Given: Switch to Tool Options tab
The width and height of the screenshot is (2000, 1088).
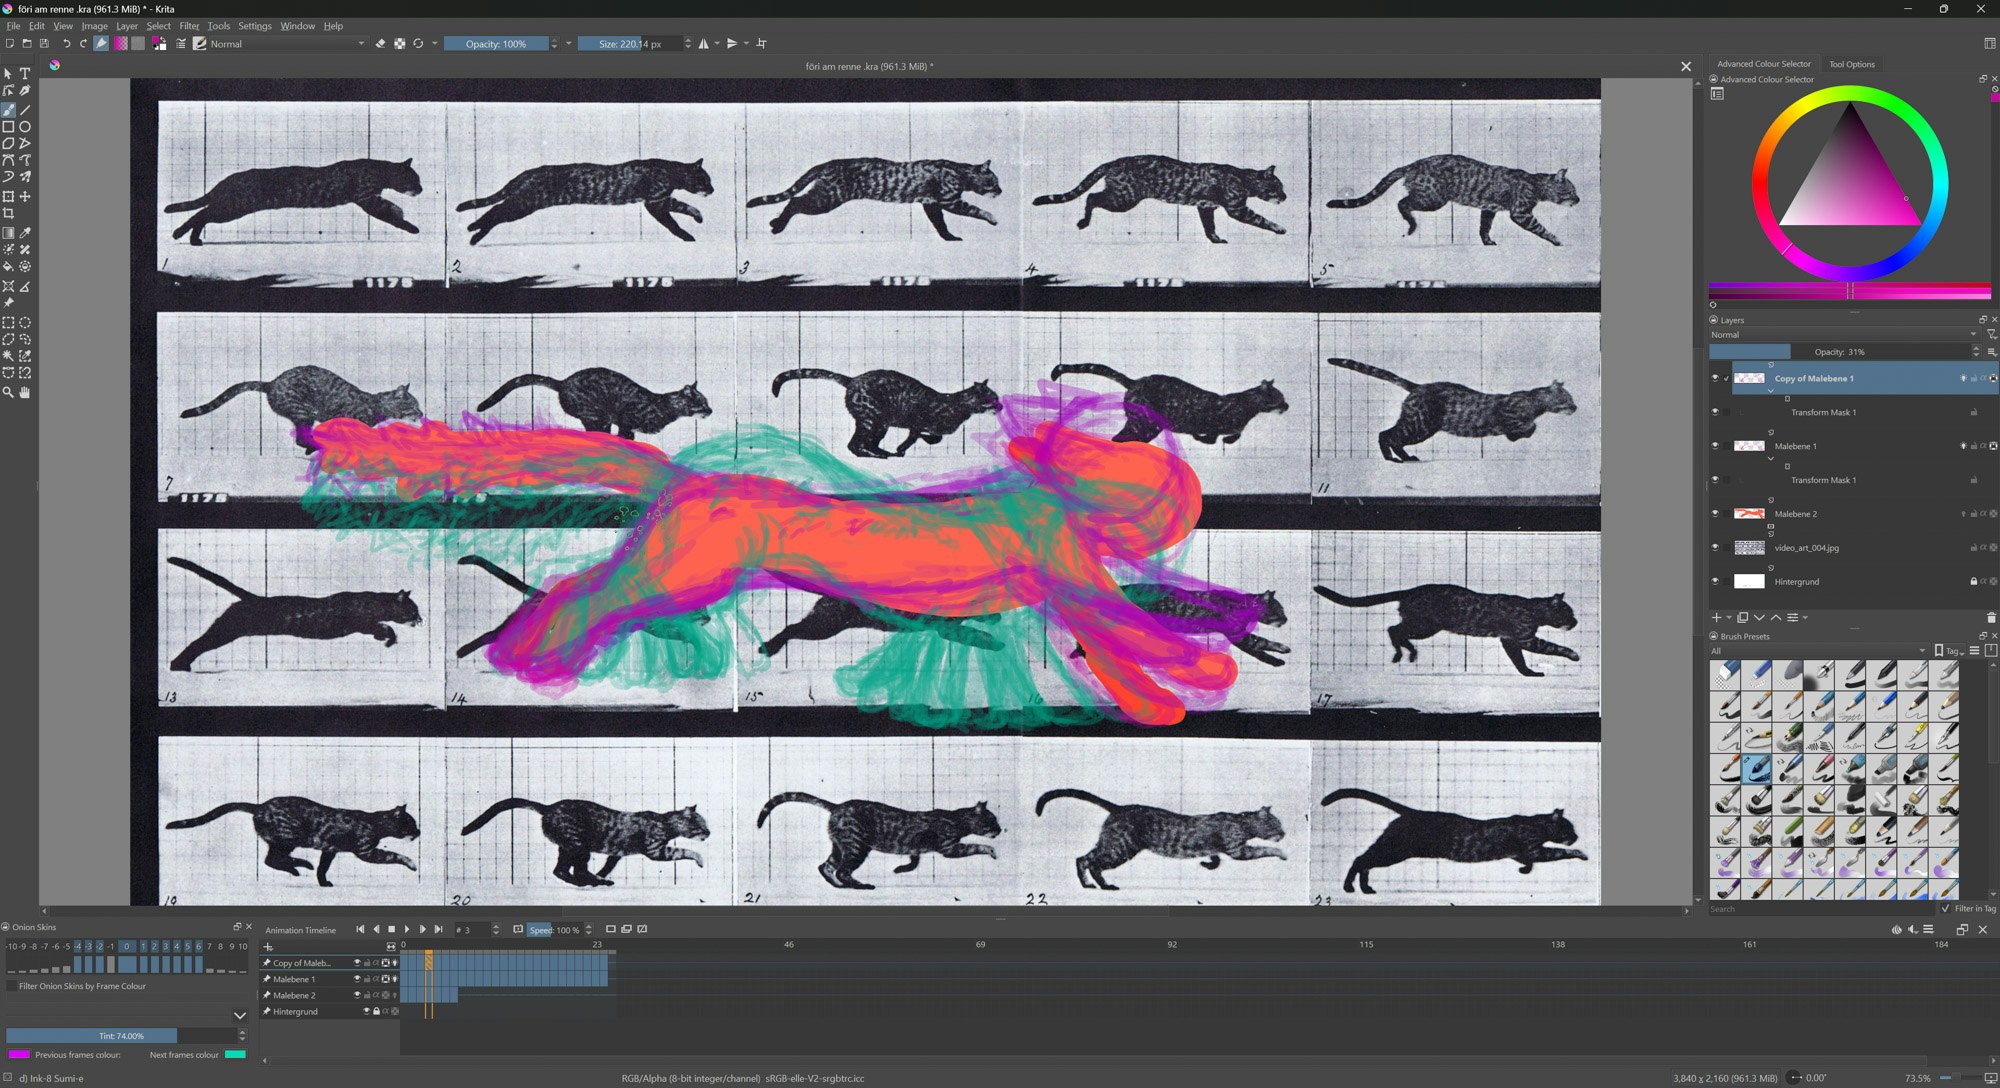Looking at the screenshot, I should click(x=1852, y=64).
